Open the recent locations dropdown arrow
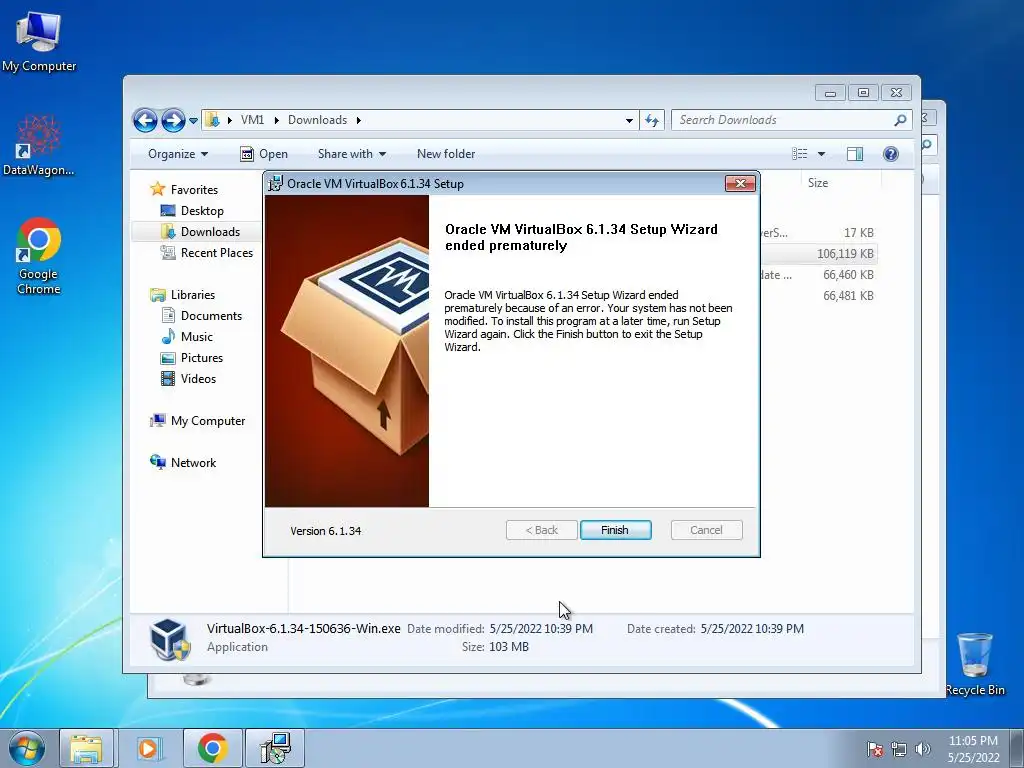The width and height of the screenshot is (1024, 768). pos(193,121)
